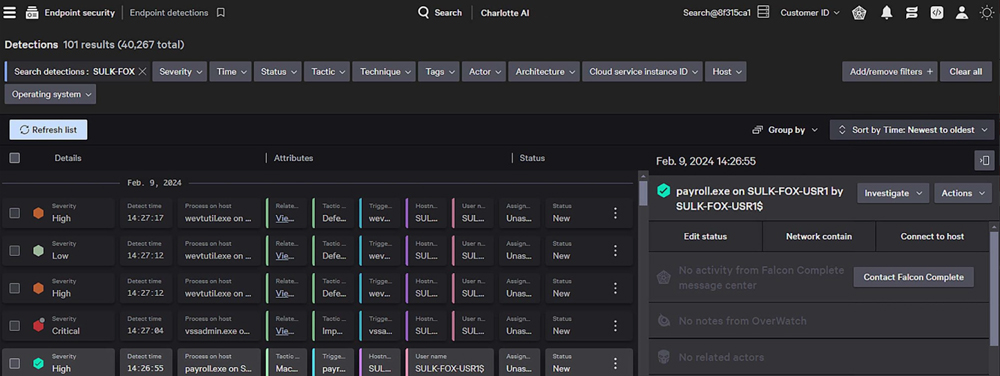Open the Tags filter dropdown
1000x376 pixels.
[439, 72]
